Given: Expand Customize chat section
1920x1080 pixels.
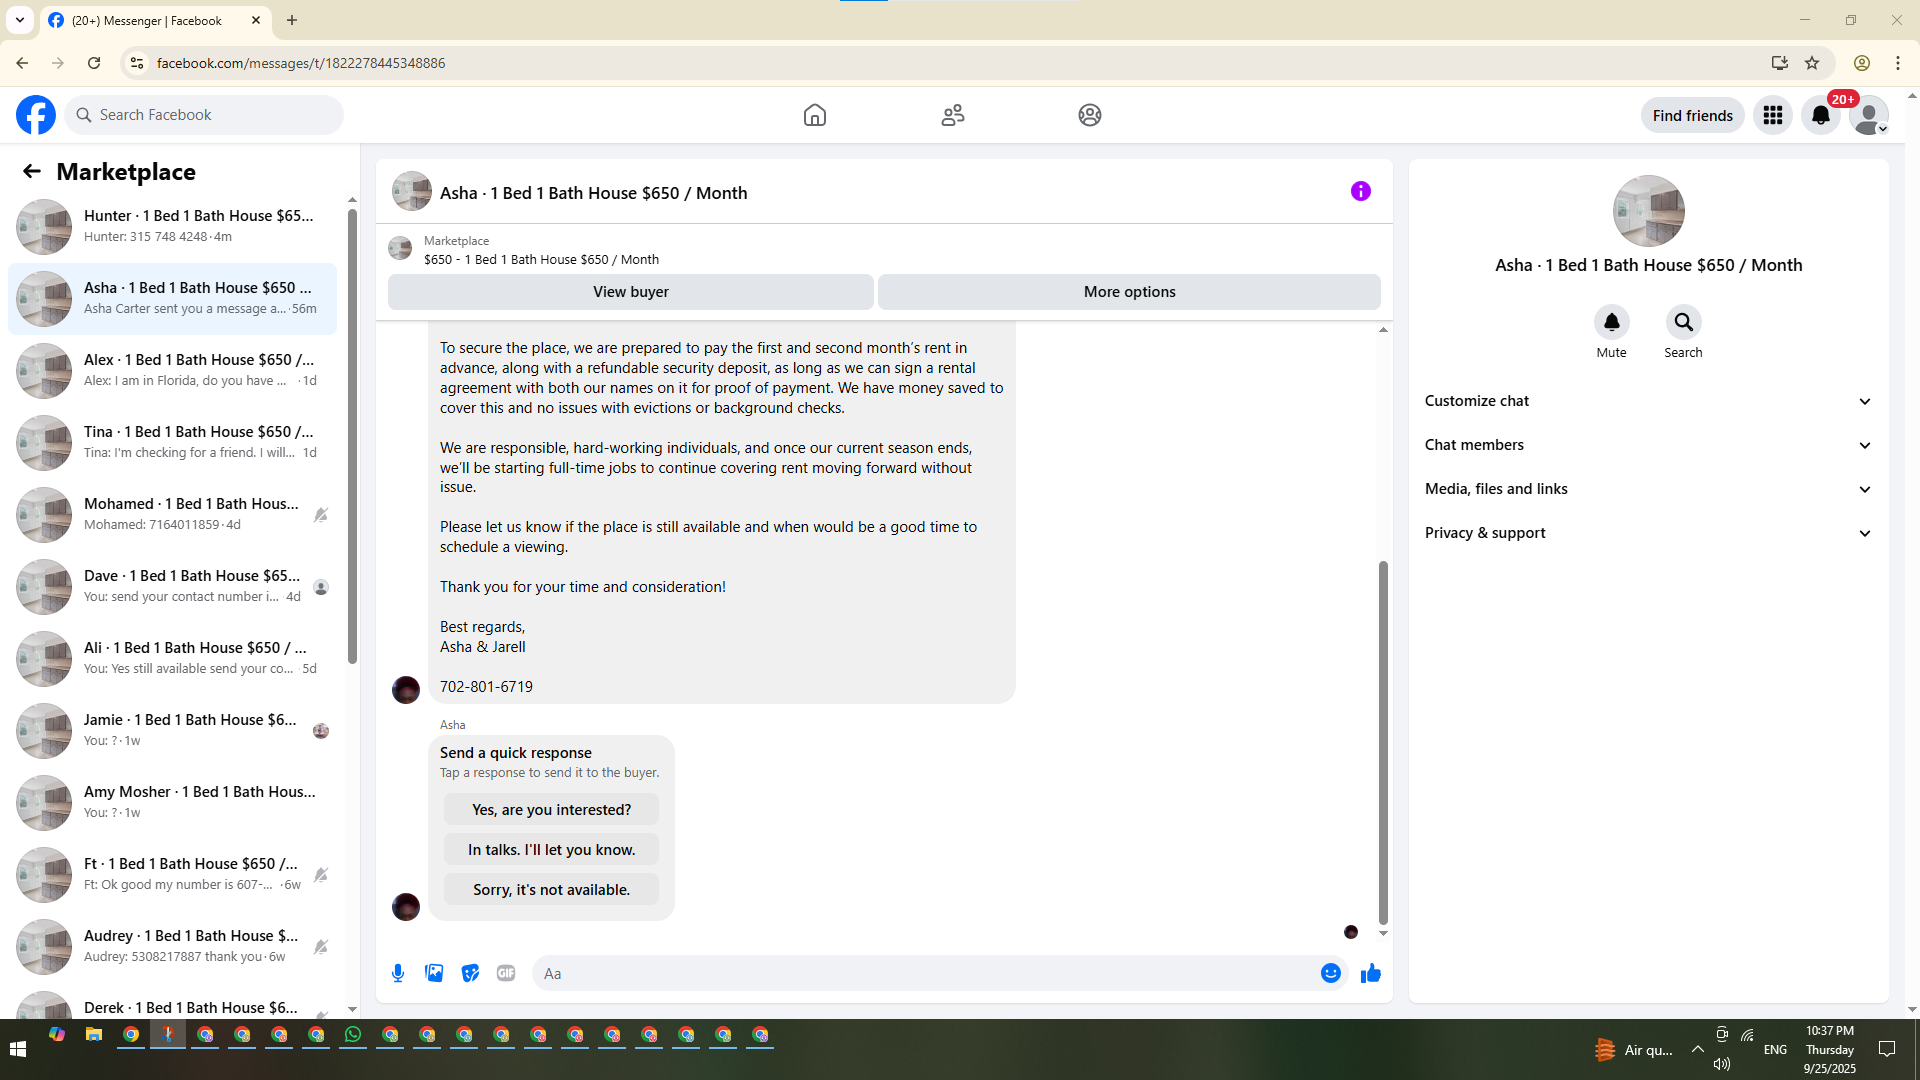Looking at the screenshot, I should 1647,401.
